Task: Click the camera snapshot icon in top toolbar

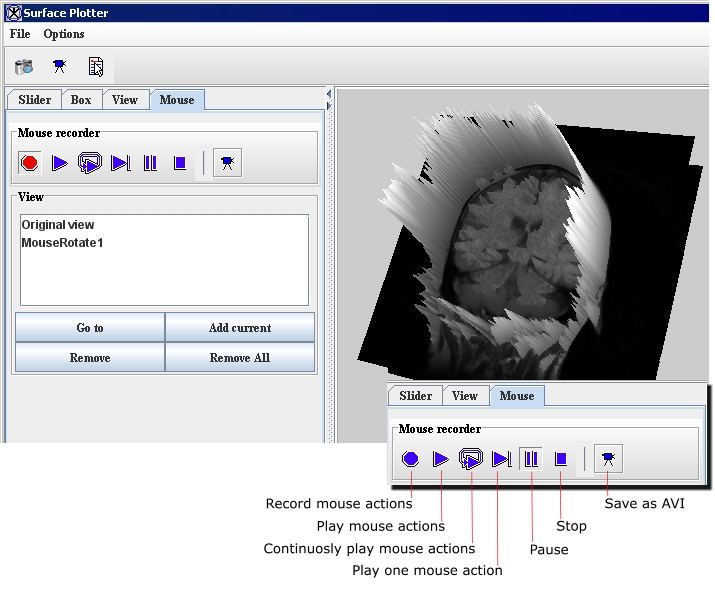Action: coord(24,67)
